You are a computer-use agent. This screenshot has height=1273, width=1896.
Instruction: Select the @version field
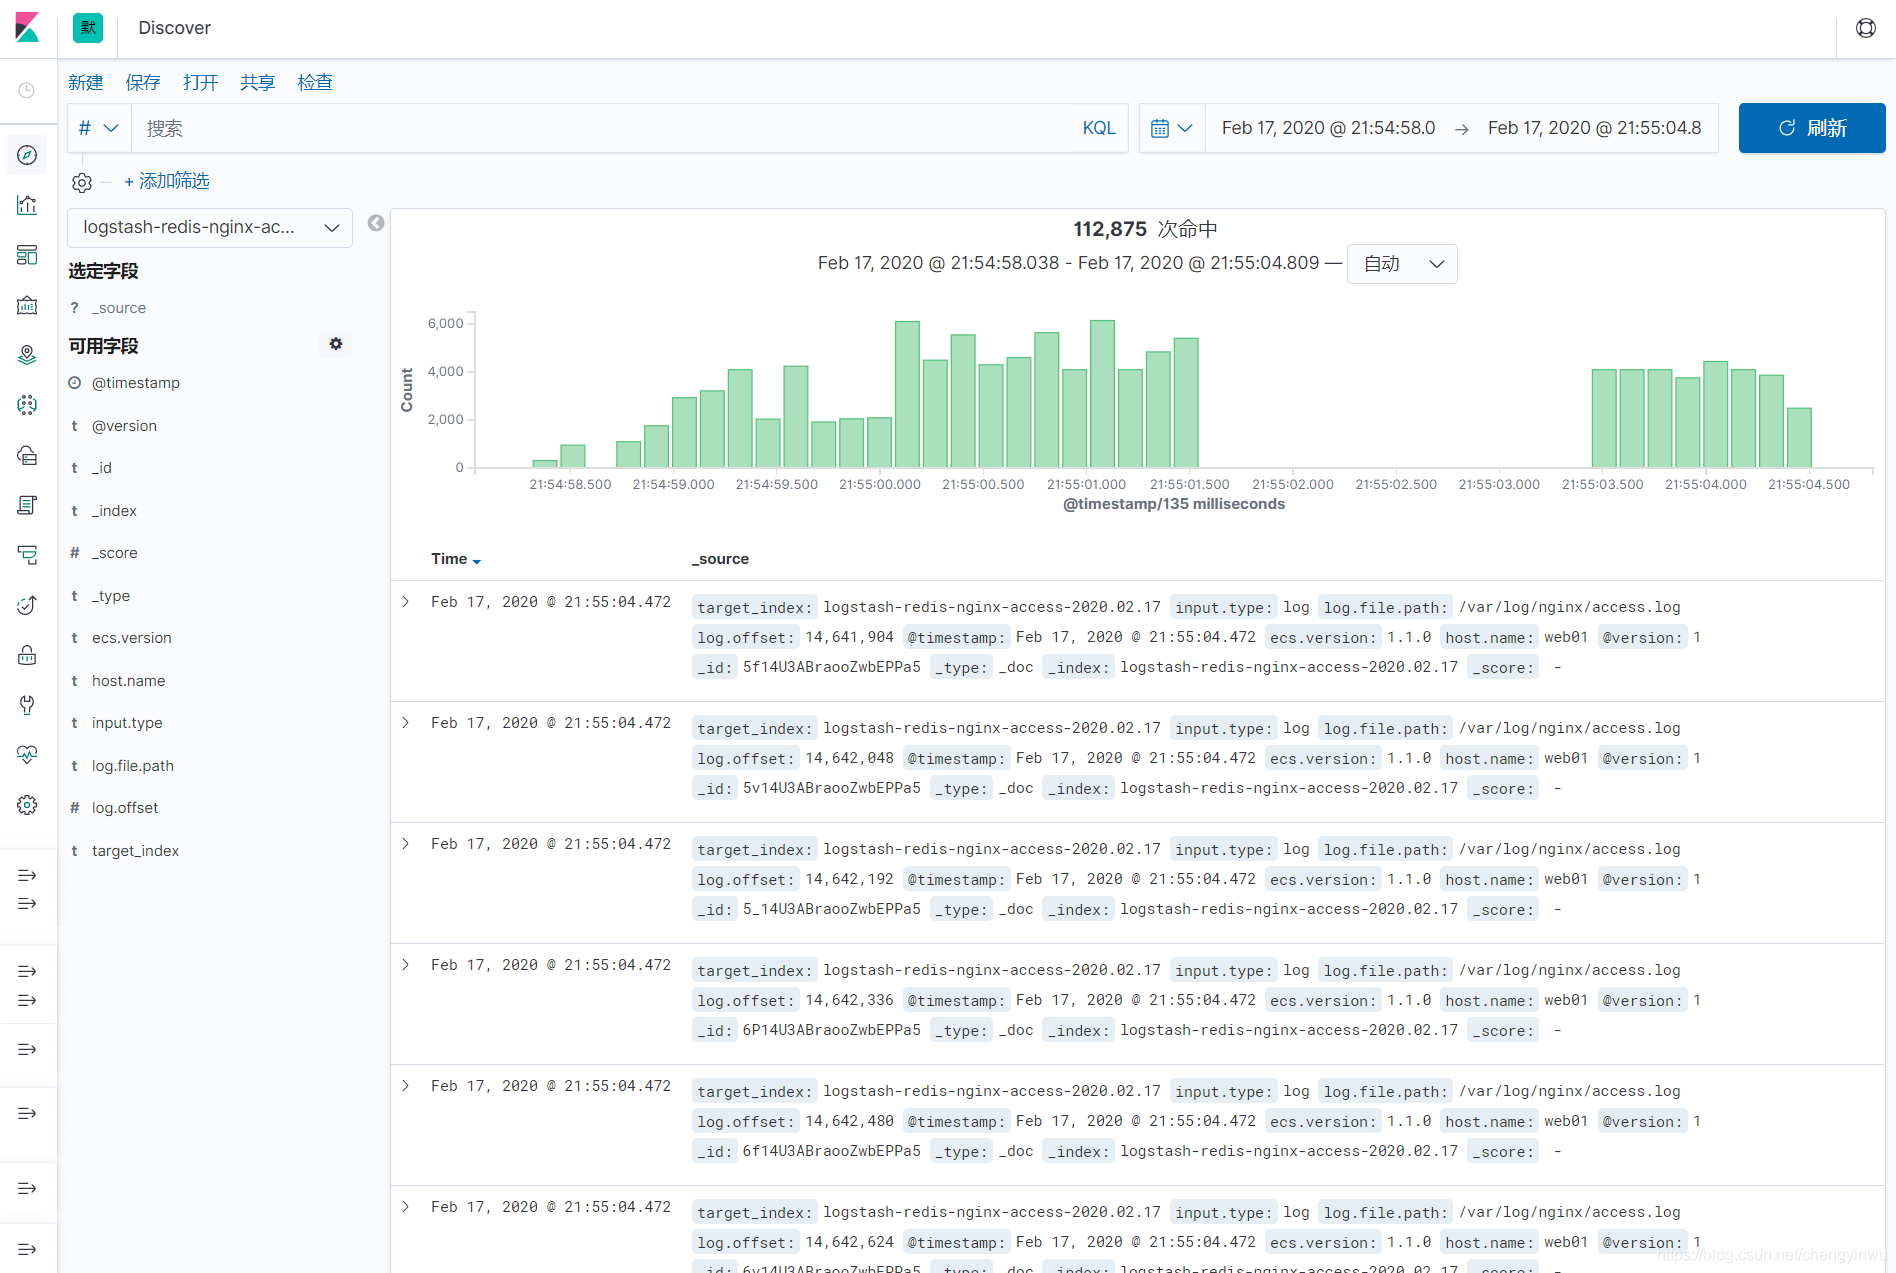[124, 426]
